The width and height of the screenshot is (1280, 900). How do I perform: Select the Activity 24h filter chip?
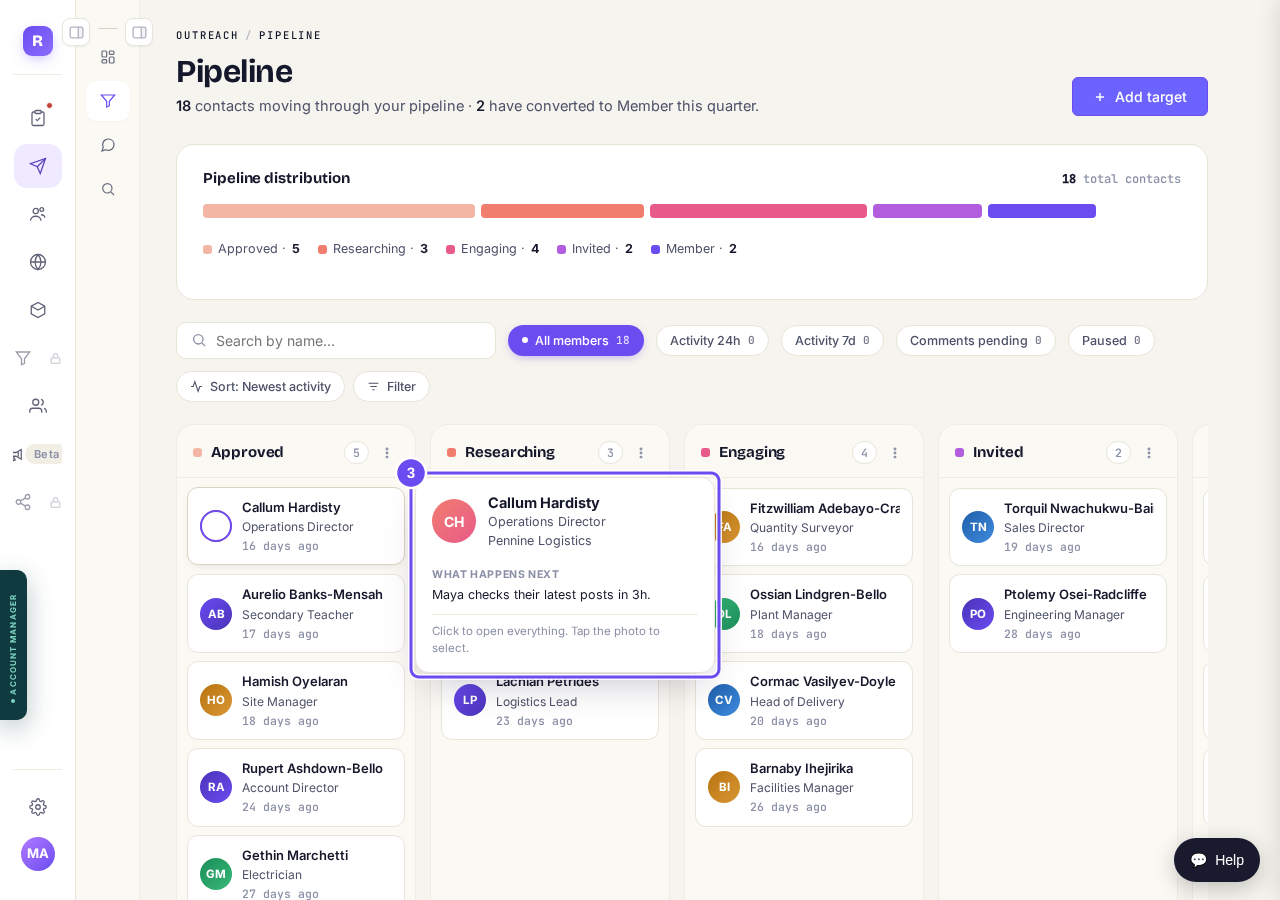[x=712, y=340]
